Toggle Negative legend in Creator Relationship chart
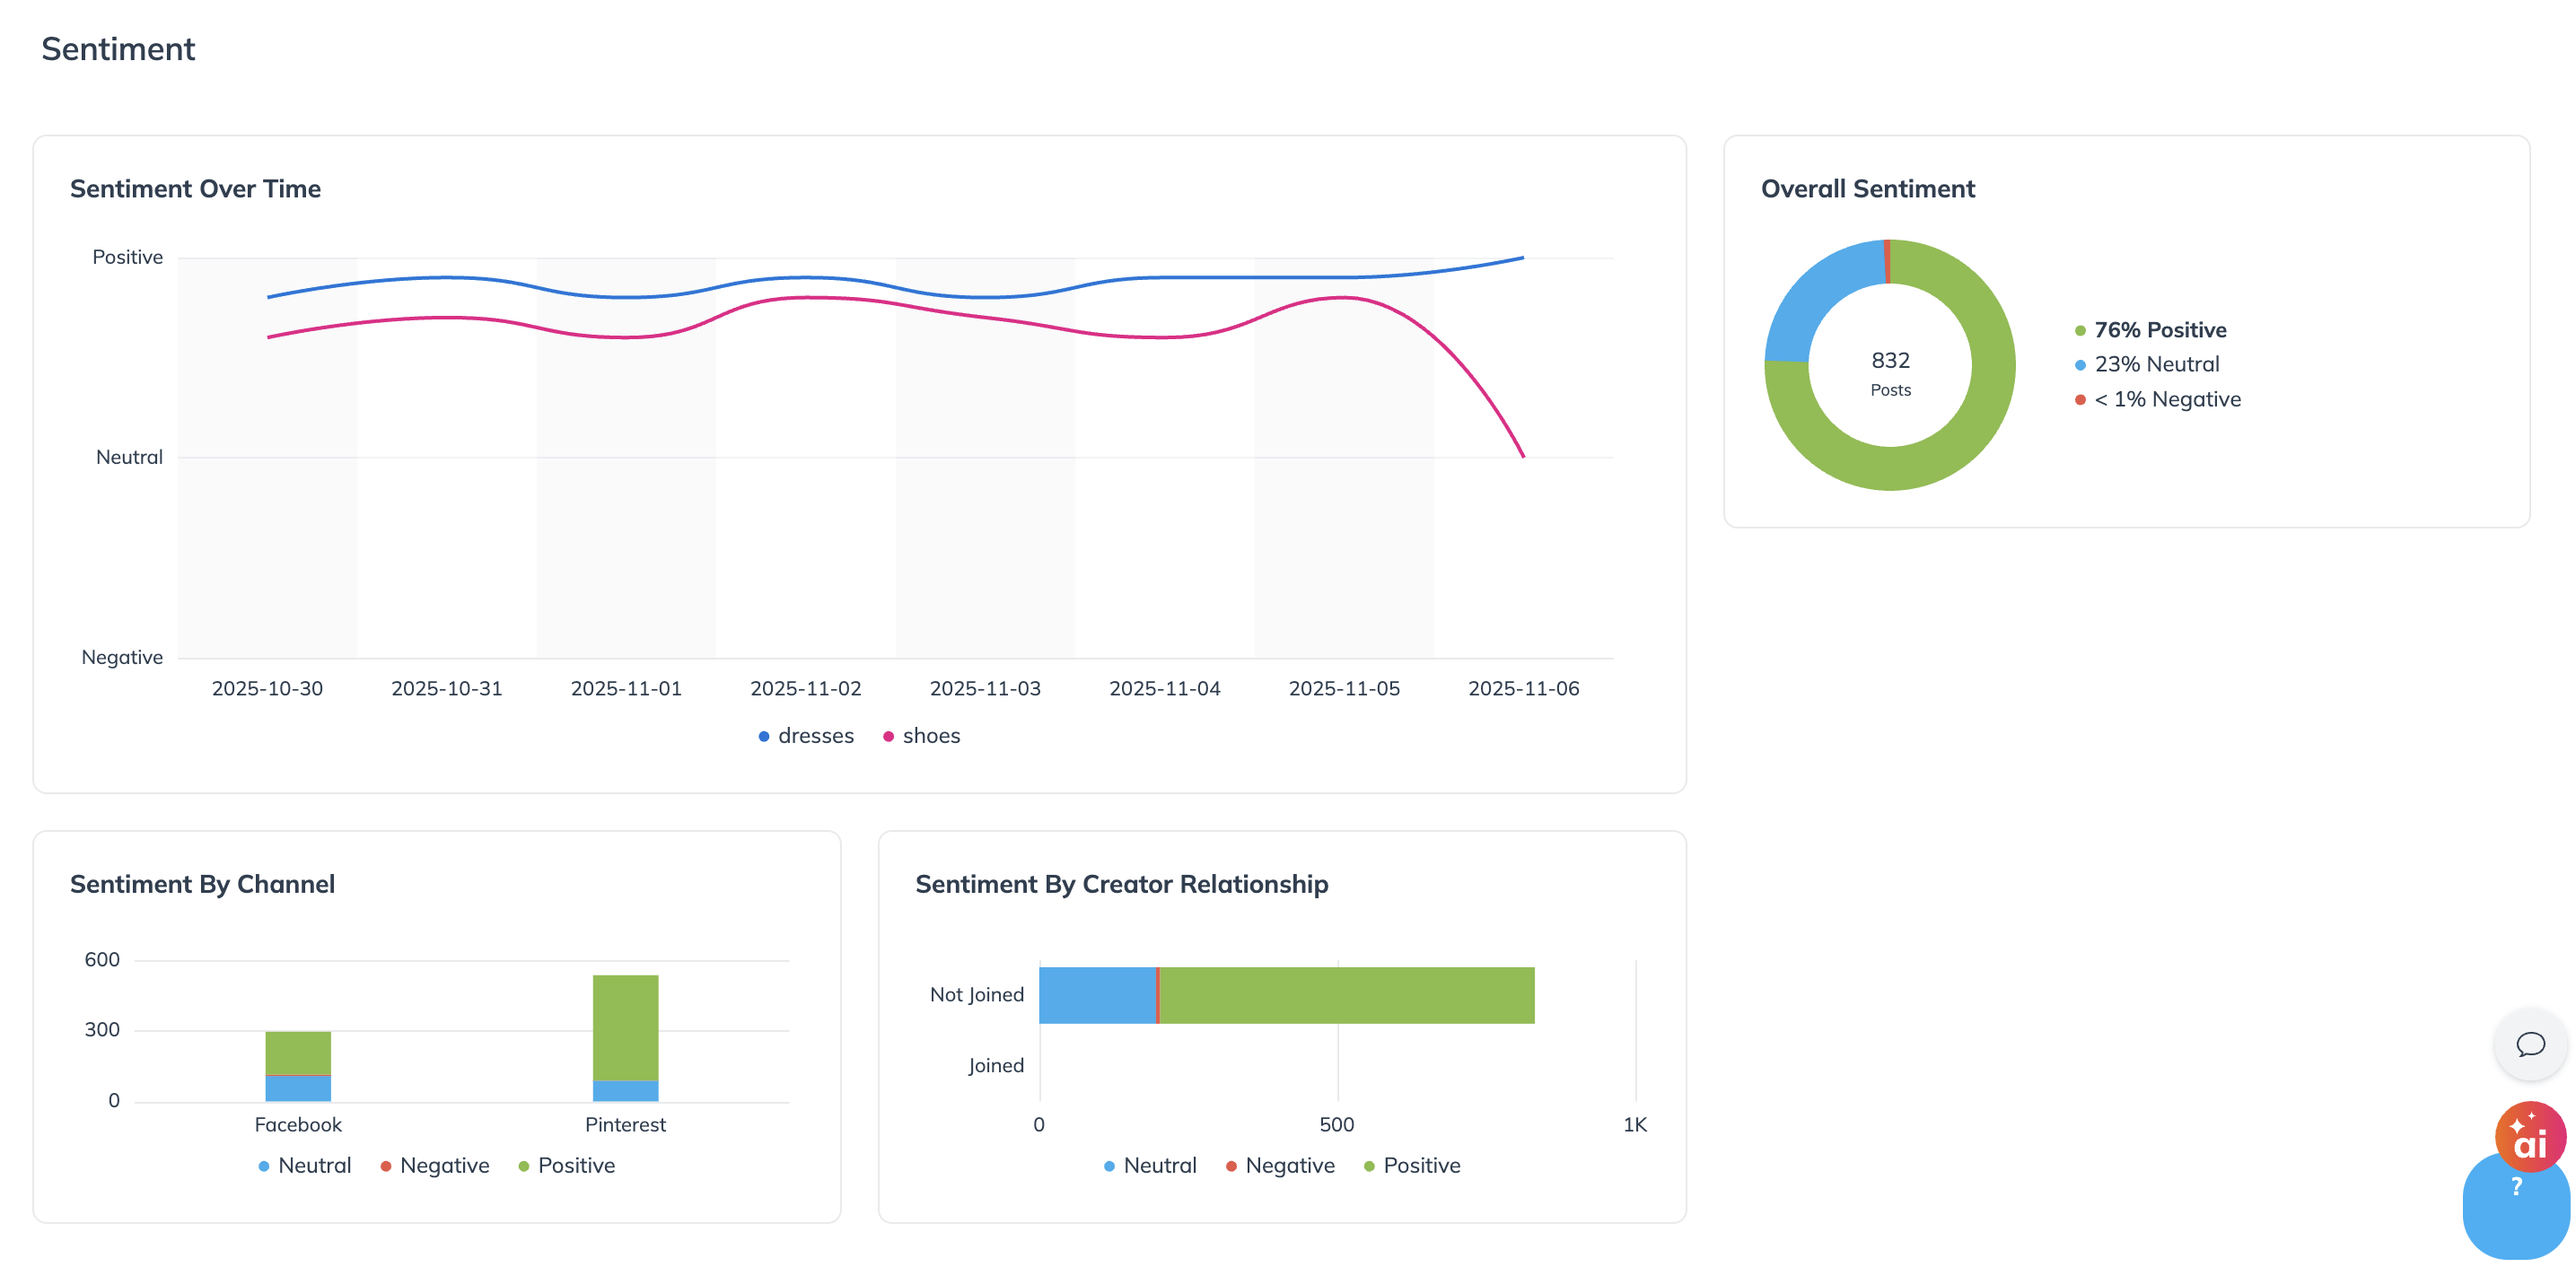The width and height of the screenshot is (2576, 1267). [x=1280, y=1166]
